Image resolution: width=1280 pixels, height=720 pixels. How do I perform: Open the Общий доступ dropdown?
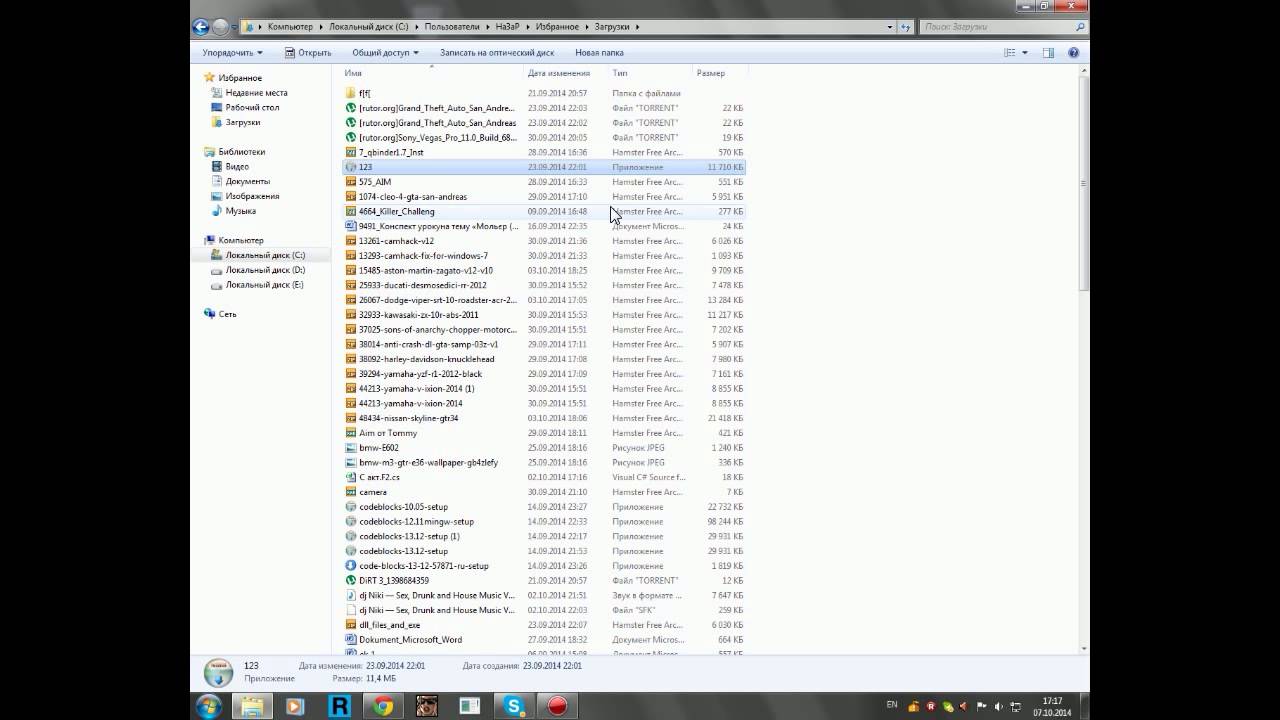pyautogui.click(x=385, y=52)
